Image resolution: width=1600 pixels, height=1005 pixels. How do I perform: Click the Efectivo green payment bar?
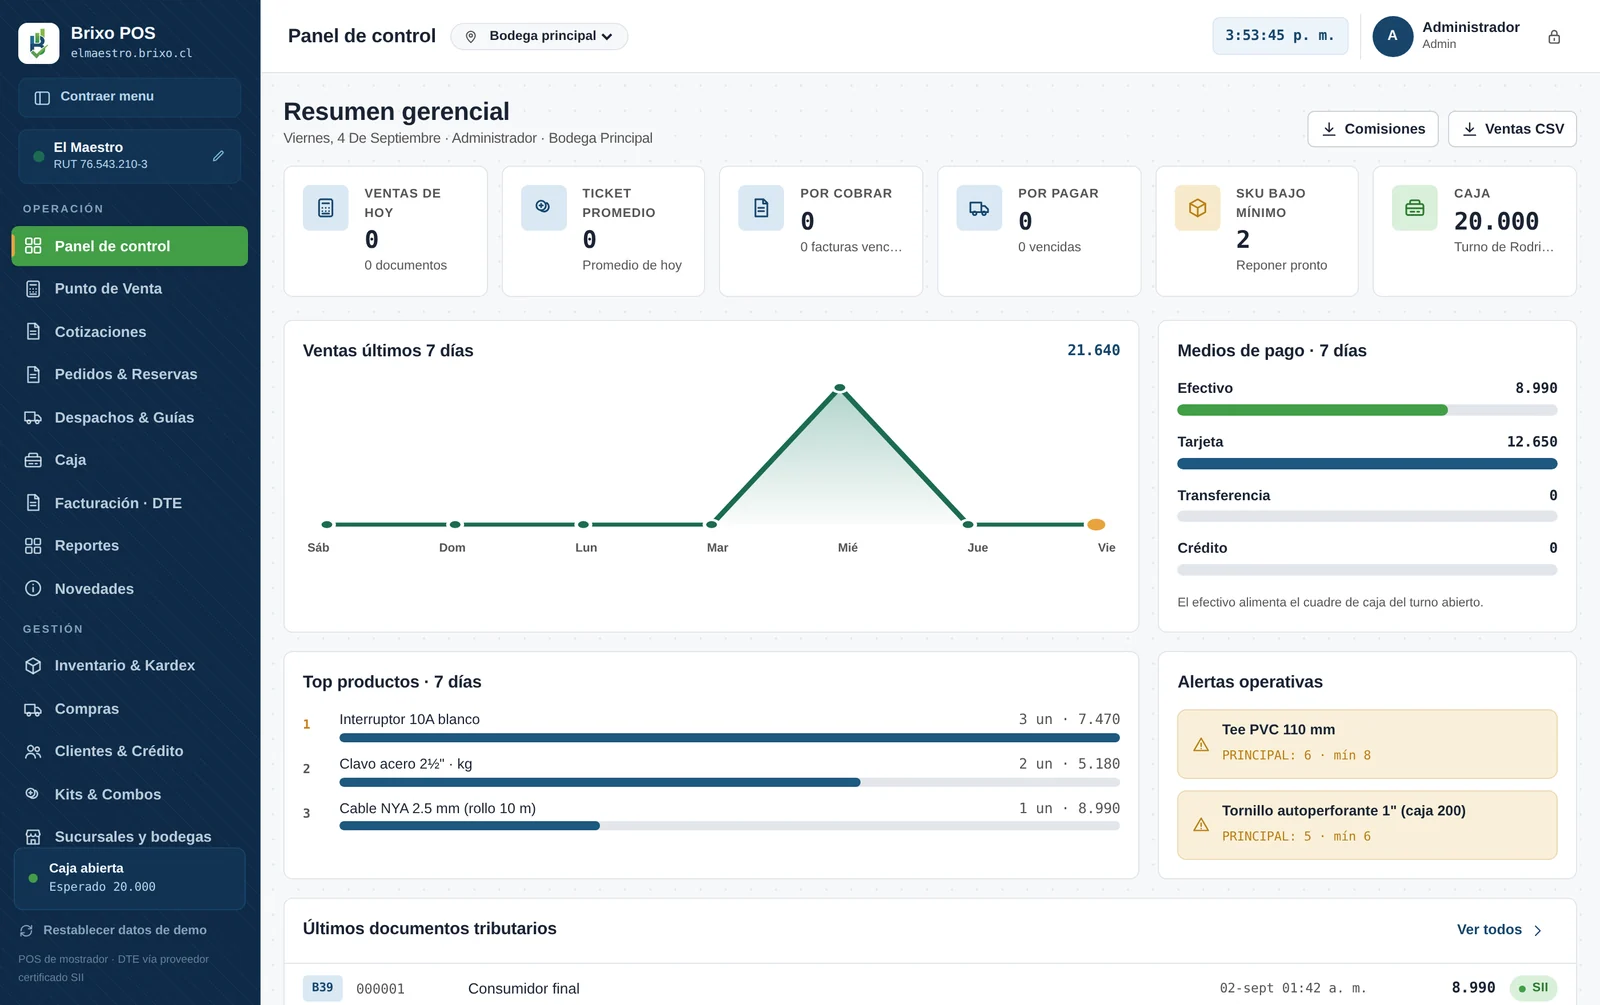coord(1312,410)
